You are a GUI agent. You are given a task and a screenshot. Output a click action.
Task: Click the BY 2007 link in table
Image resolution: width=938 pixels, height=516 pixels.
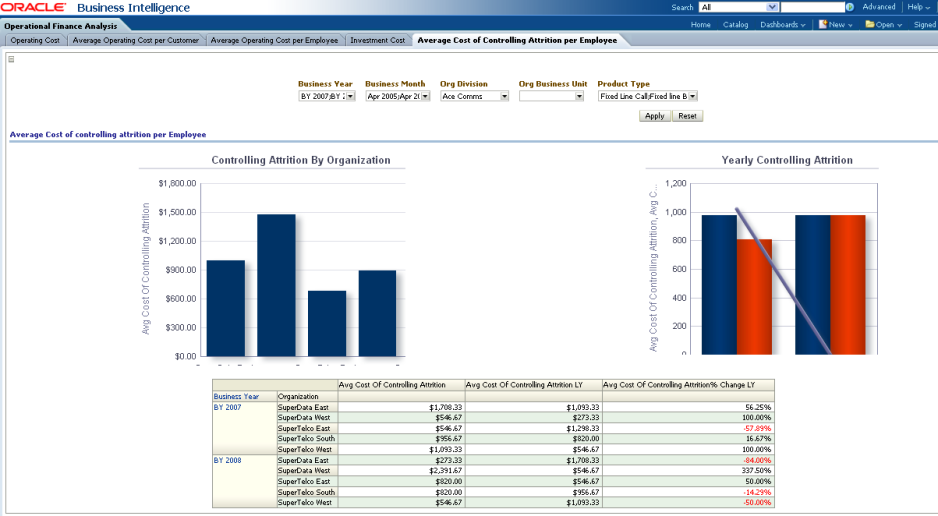pyautogui.click(x=227, y=407)
